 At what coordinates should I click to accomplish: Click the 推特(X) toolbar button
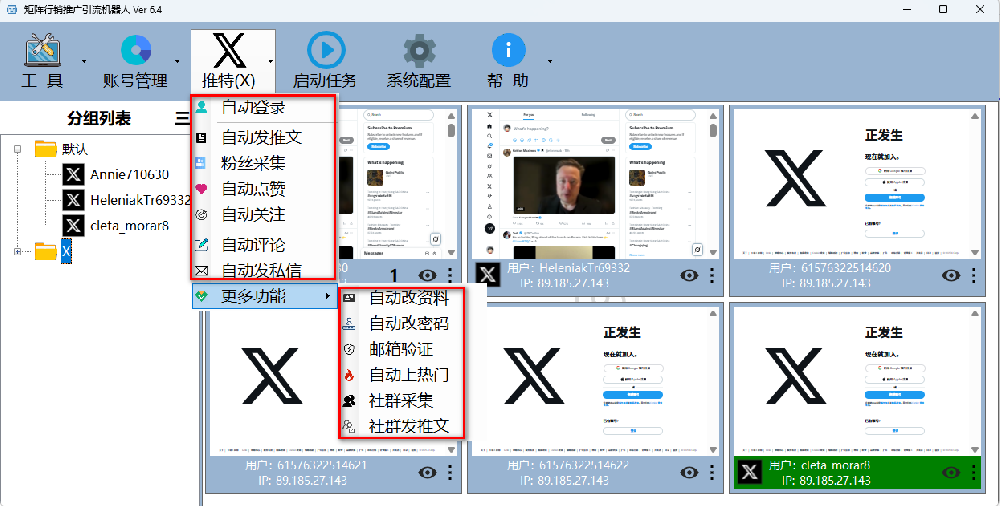[x=228, y=61]
